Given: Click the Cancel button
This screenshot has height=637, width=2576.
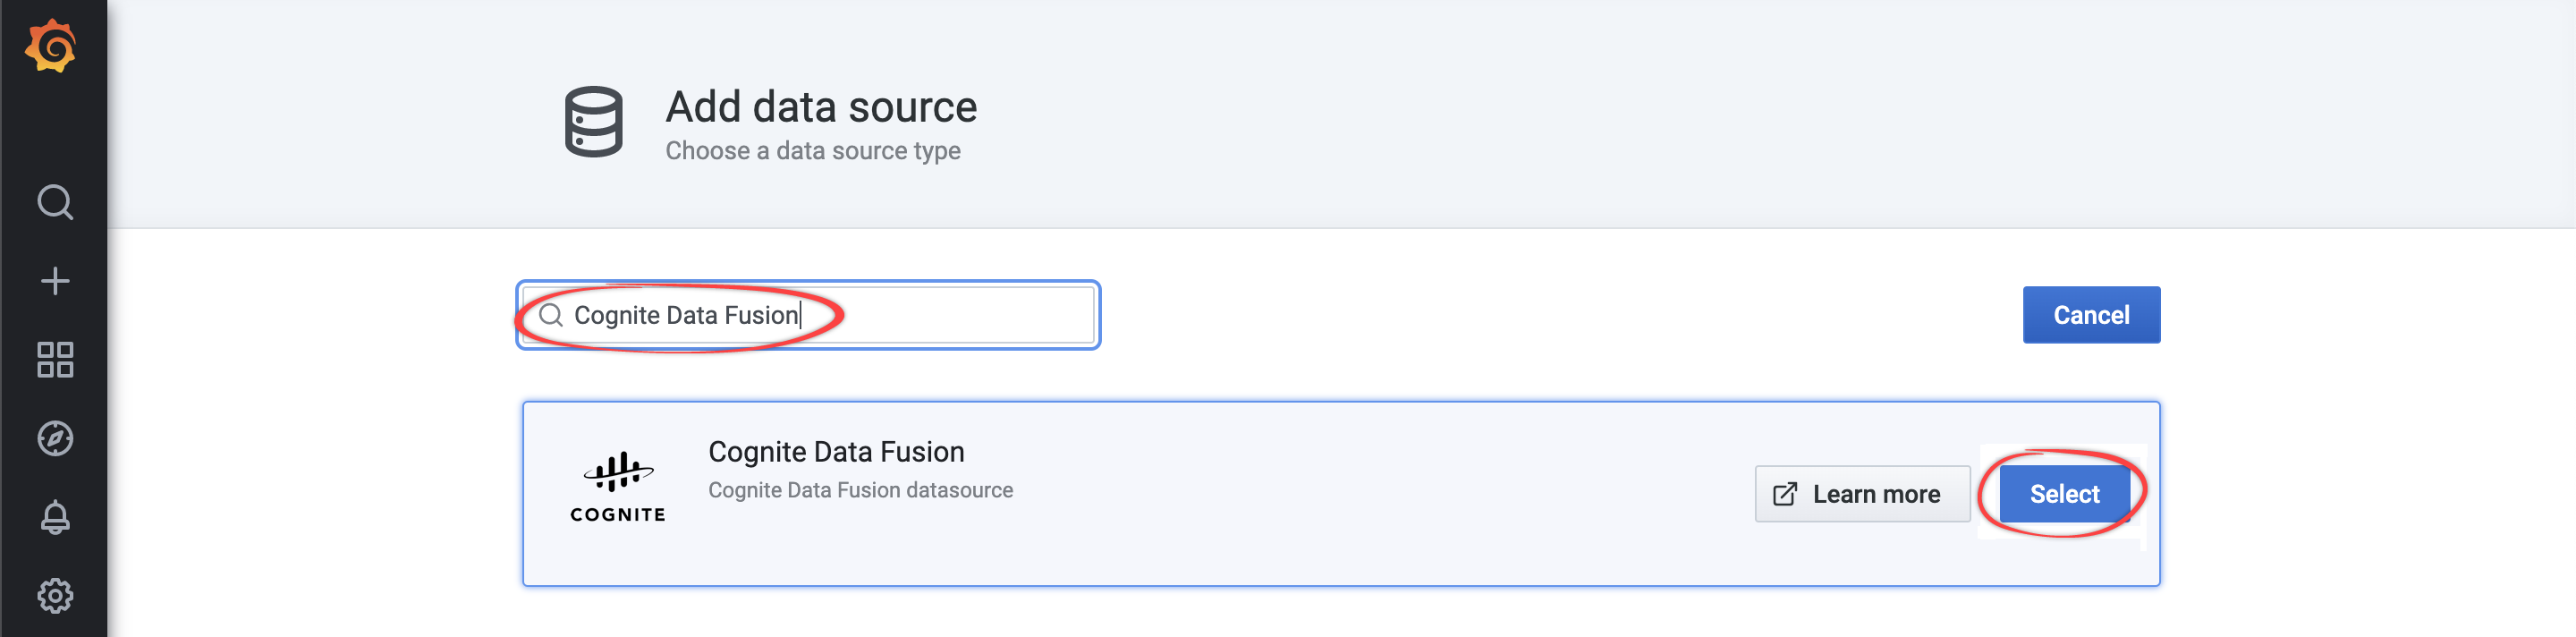Looking at the screenshot, I should tap(2091, 314).
